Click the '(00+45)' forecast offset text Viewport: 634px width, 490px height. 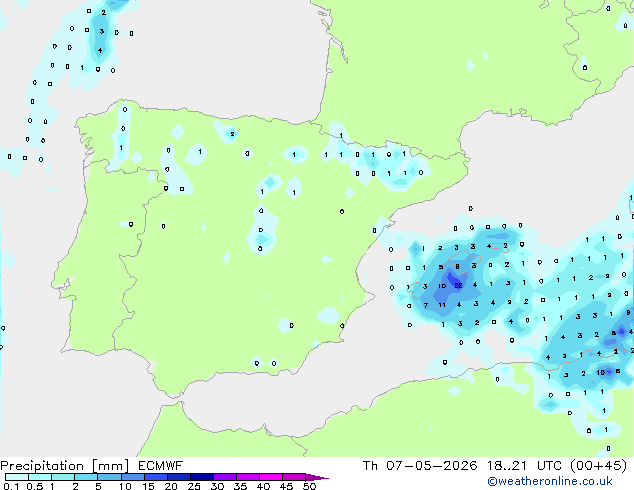click(x=599, y=466)
